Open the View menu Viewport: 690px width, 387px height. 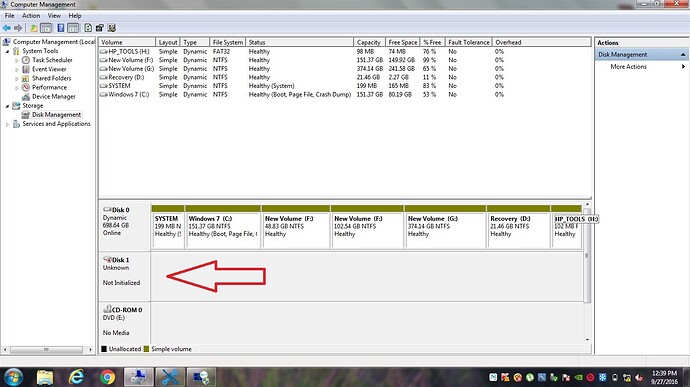click(54, 15)
